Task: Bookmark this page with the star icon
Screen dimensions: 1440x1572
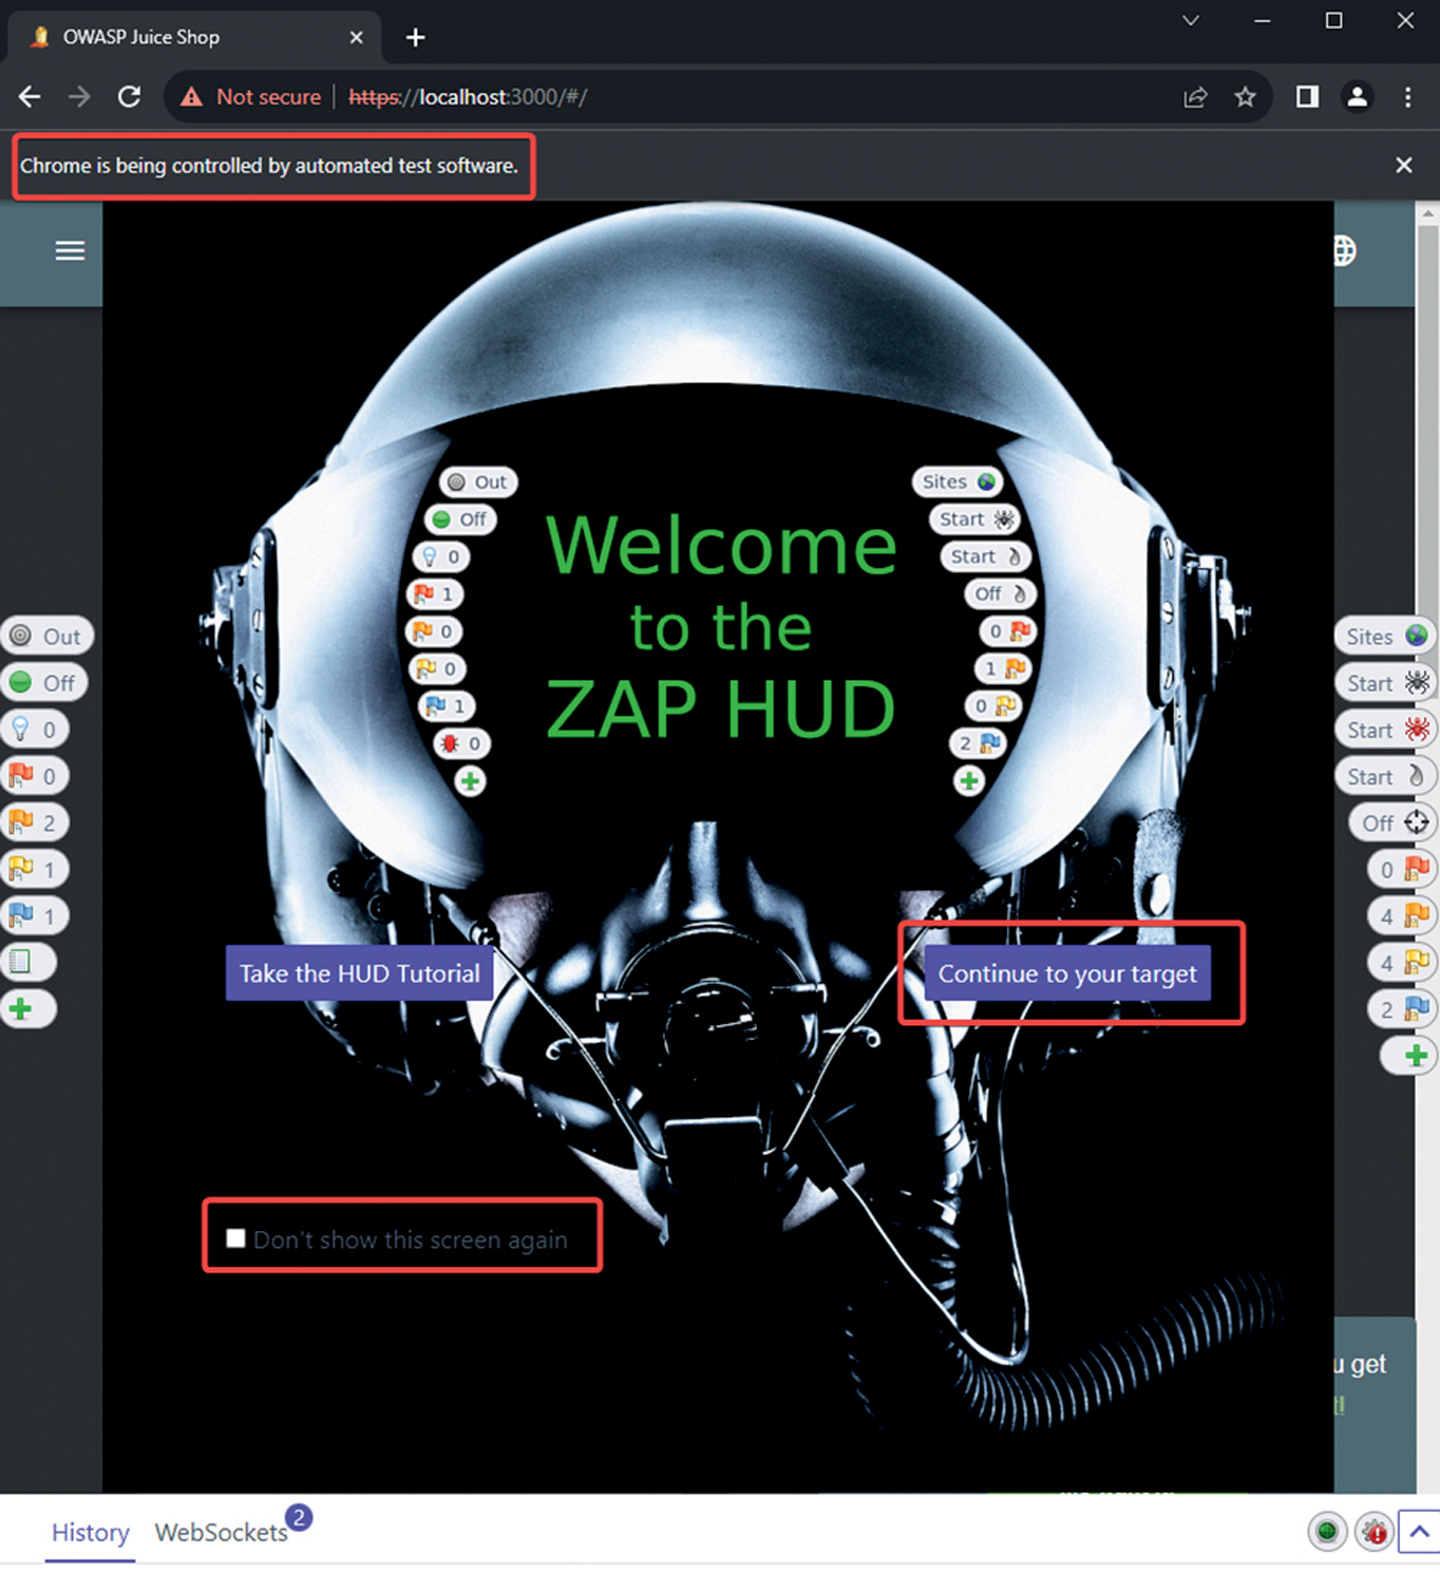Action: (1245, 97)
